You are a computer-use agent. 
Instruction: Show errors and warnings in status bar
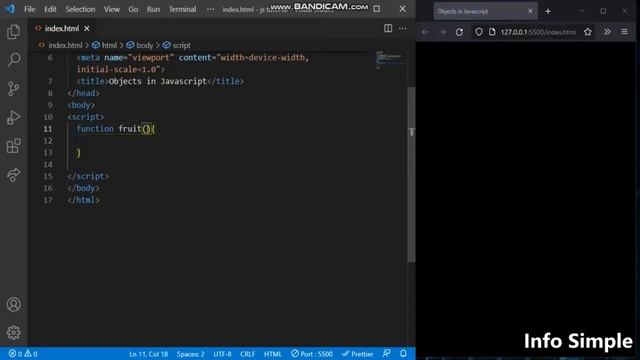click(x=23, y=354)
